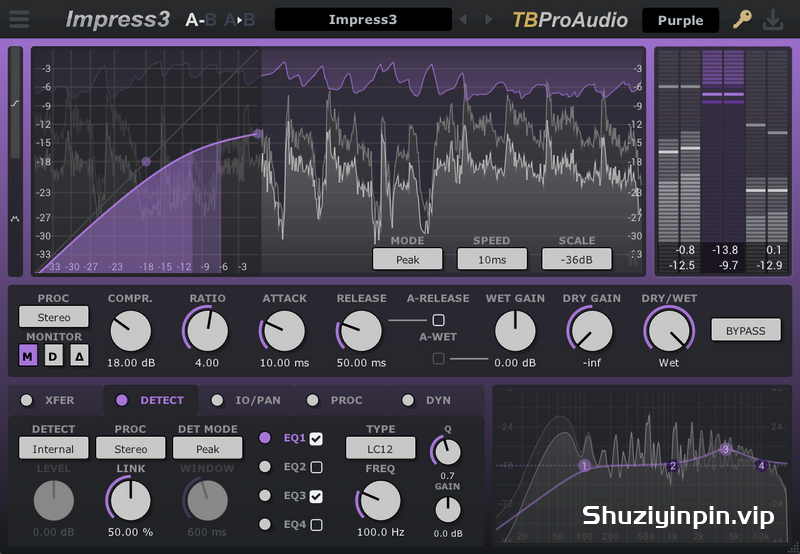Select the EQ node 3 on curve
Screen dimensions: 800x554
coord(726,449)
